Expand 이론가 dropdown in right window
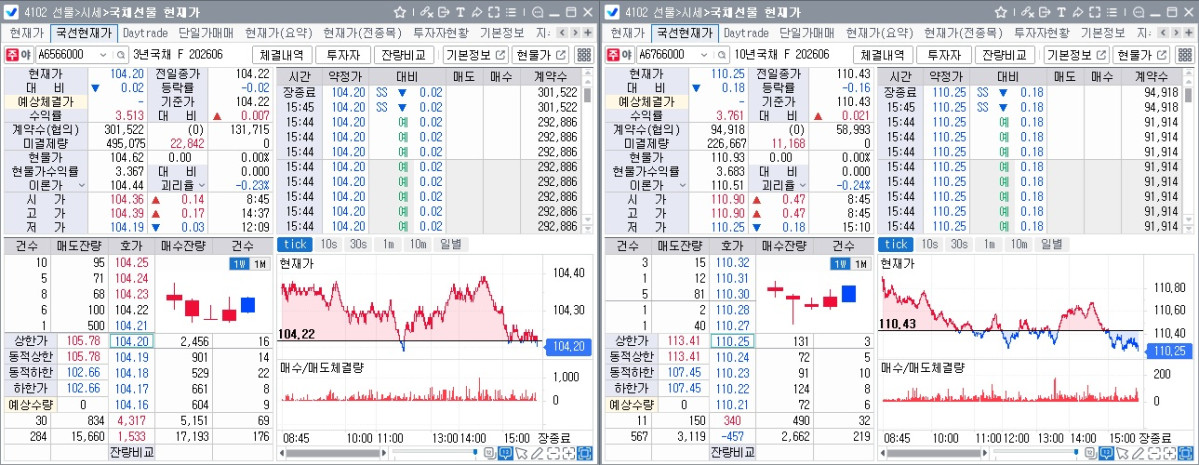Screen dimensions: 1199x465 click(682, 186)
